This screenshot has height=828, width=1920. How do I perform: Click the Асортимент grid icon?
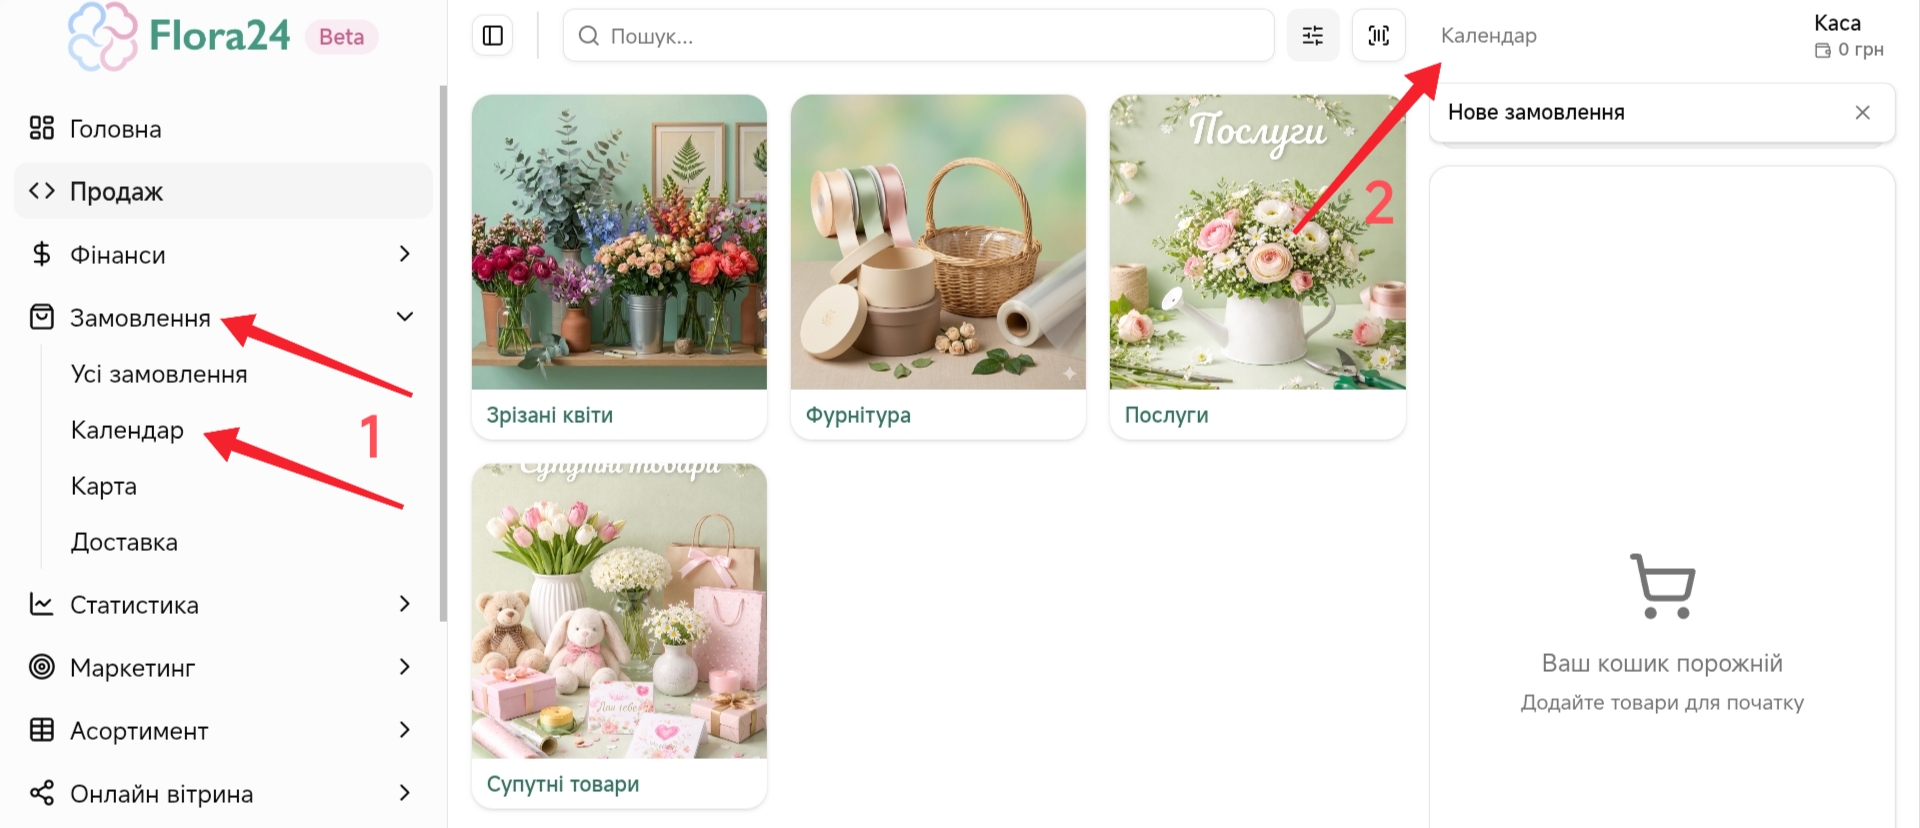[42, 730]
